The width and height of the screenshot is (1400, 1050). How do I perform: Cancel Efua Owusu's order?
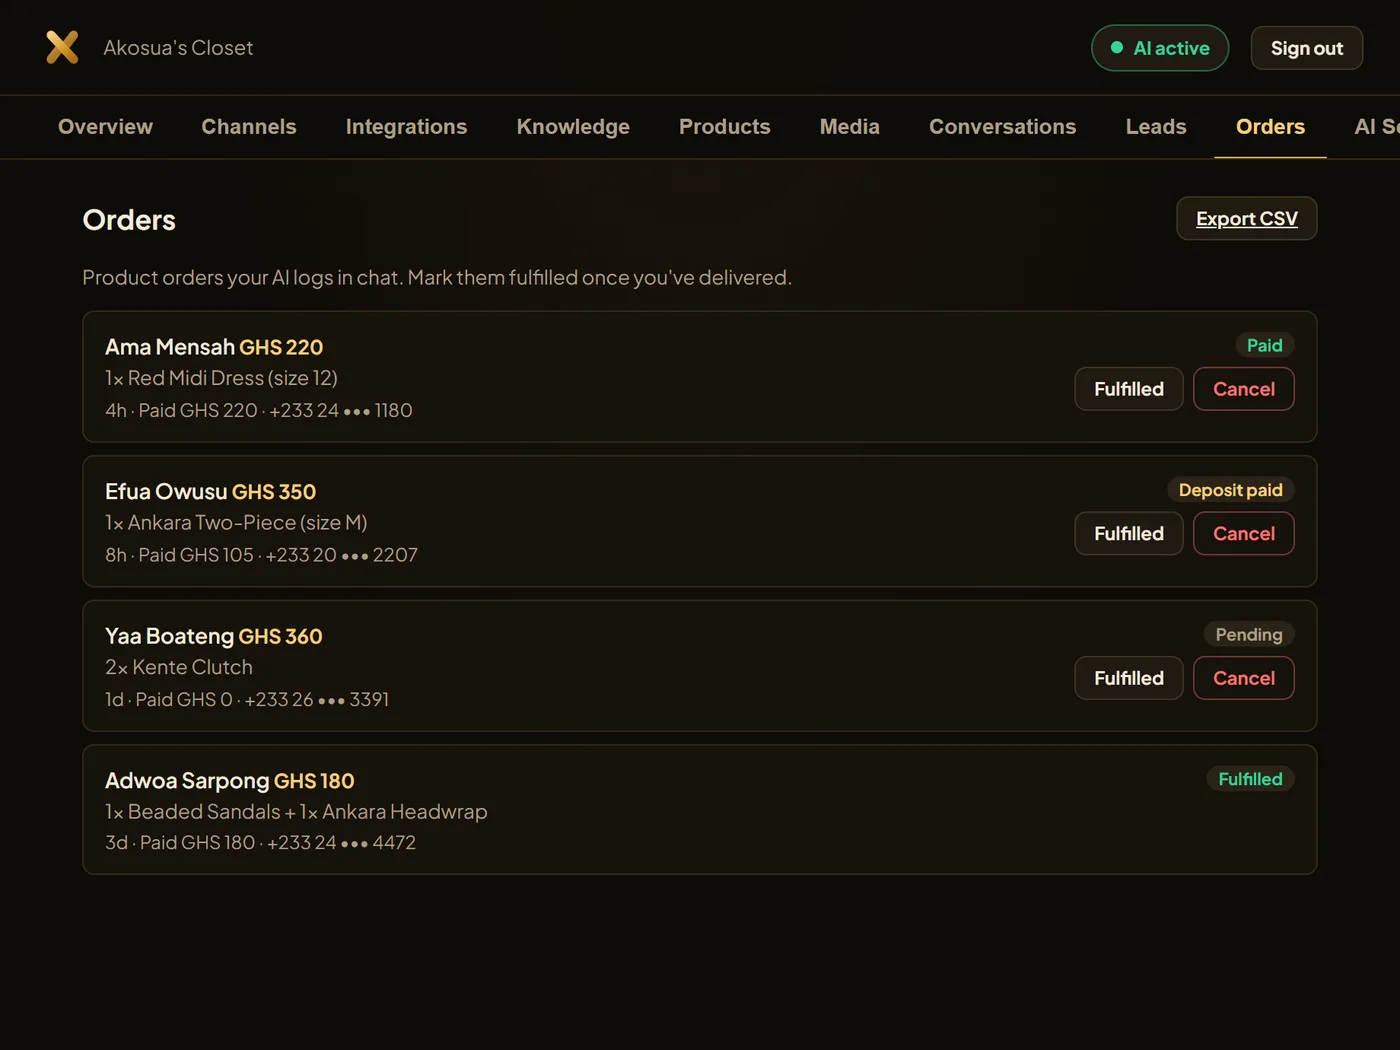coord(1243,534)
